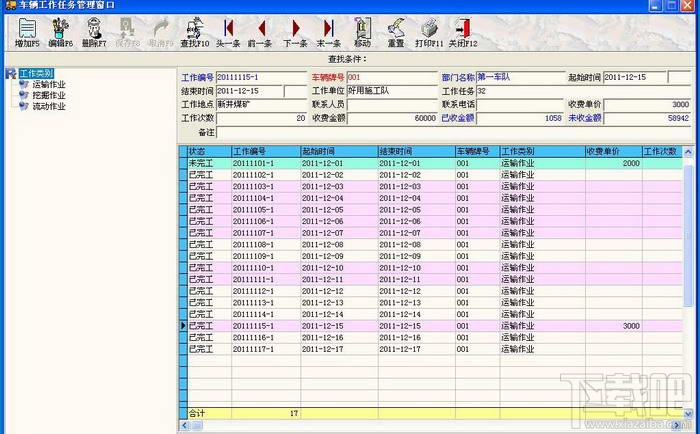The height and width of the screenshot is (434, 700).
Task: Click the 部门名称 field showing 第一车队
Action: (x=520, y=77)
